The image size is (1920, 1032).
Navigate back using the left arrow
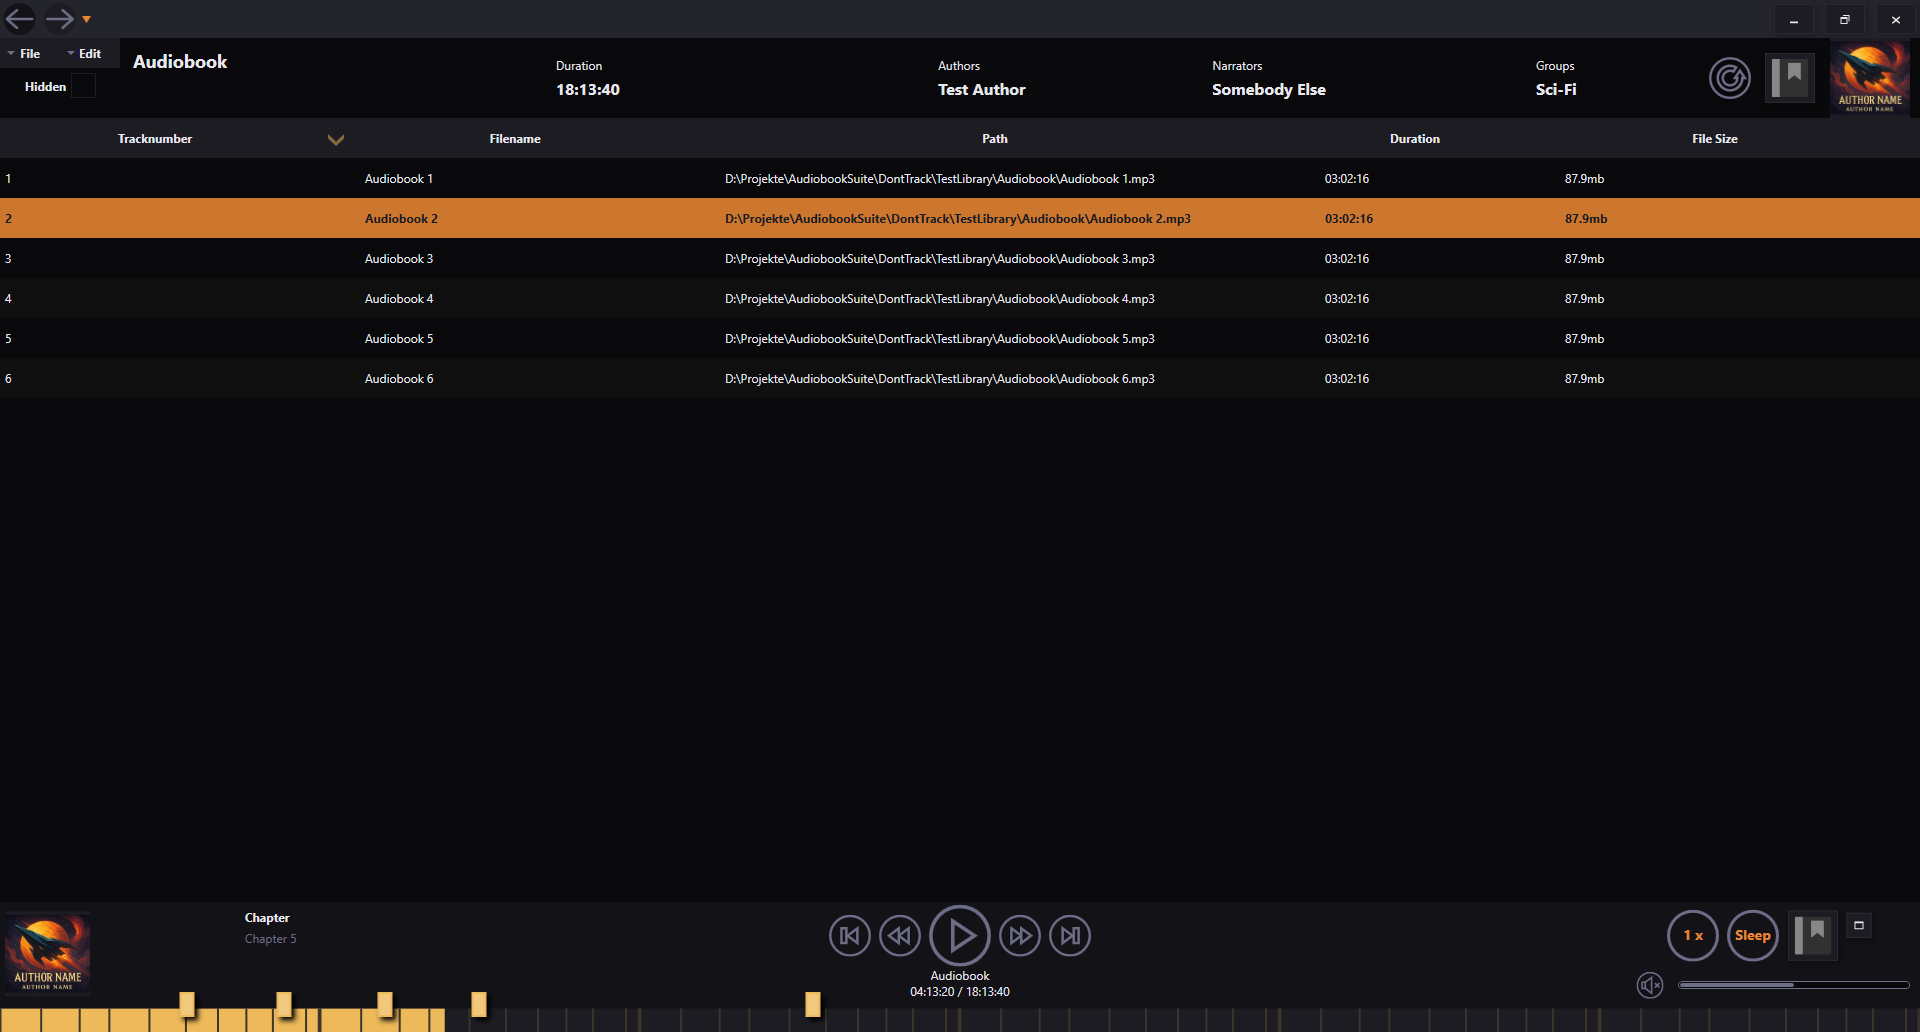[x=18, y=18]
